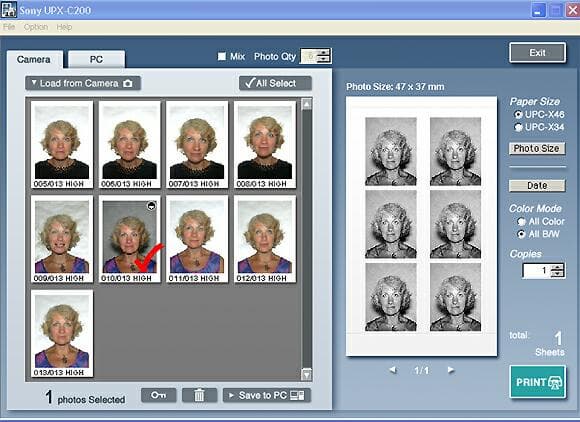Click the Photo Size button

point(537,148)
